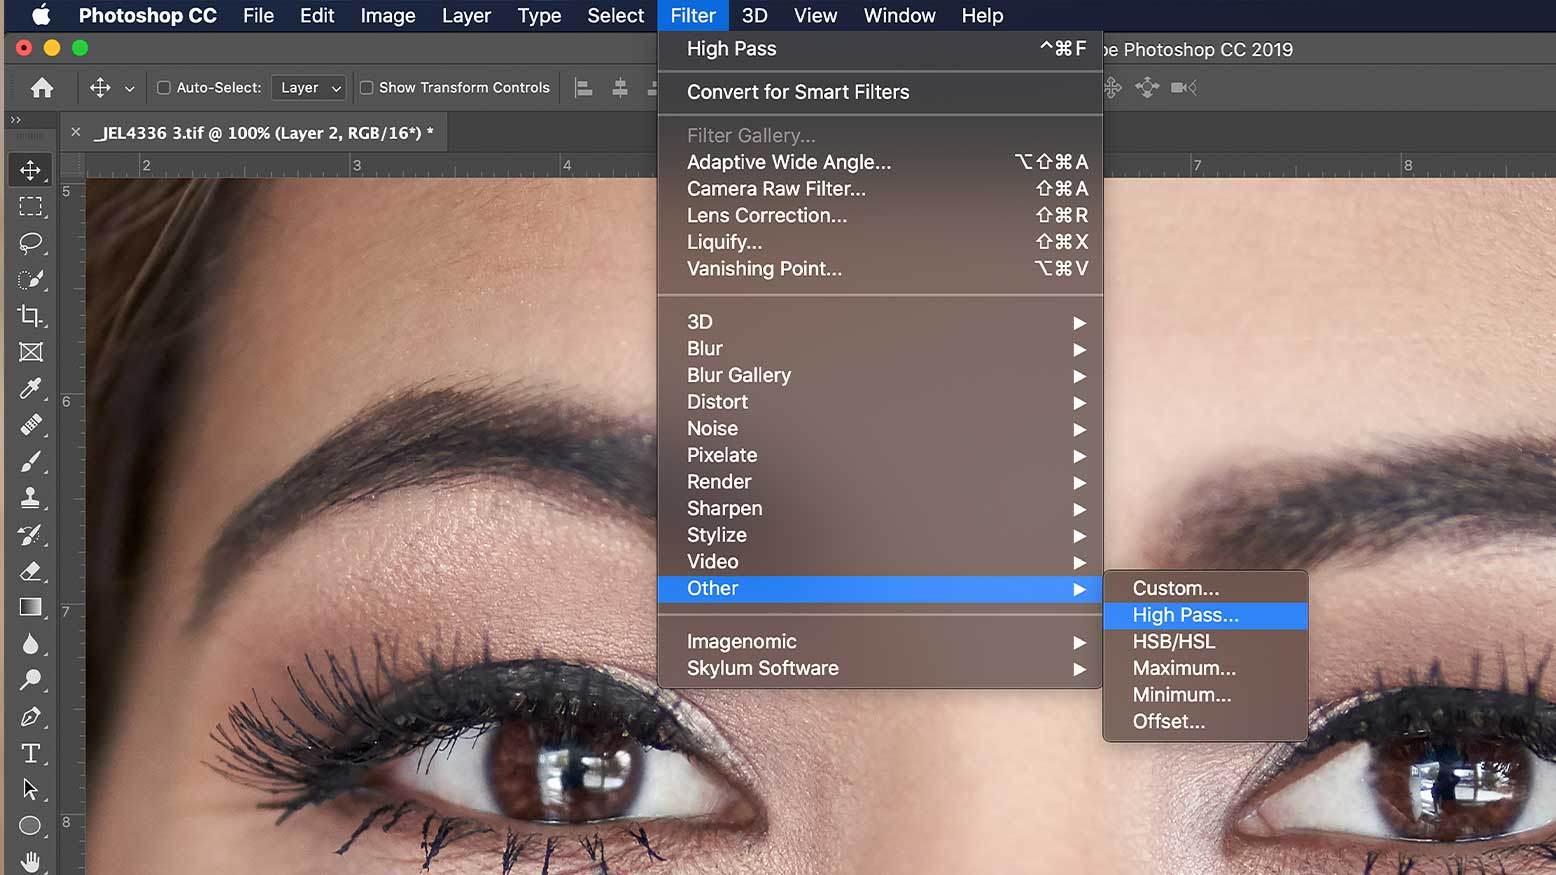Open Liquify... filter
This screenshot has height=875, width=1556.
coord(880,242)
